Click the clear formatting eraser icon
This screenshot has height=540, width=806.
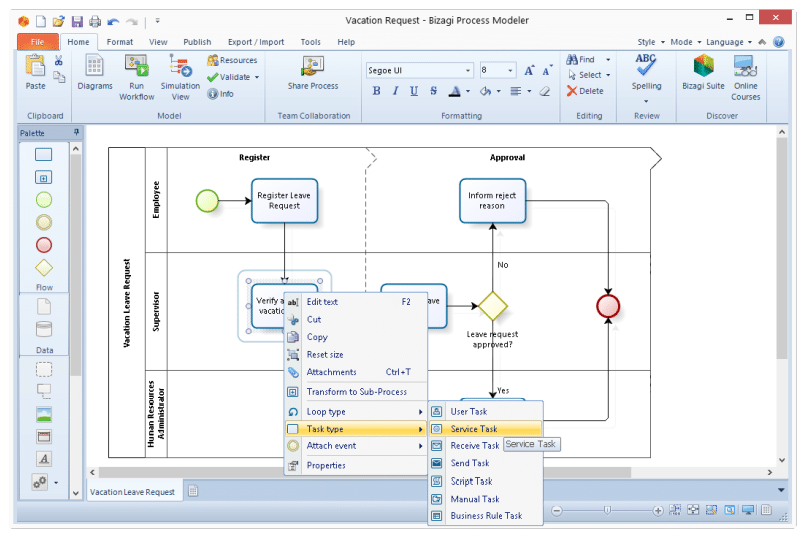545,91
